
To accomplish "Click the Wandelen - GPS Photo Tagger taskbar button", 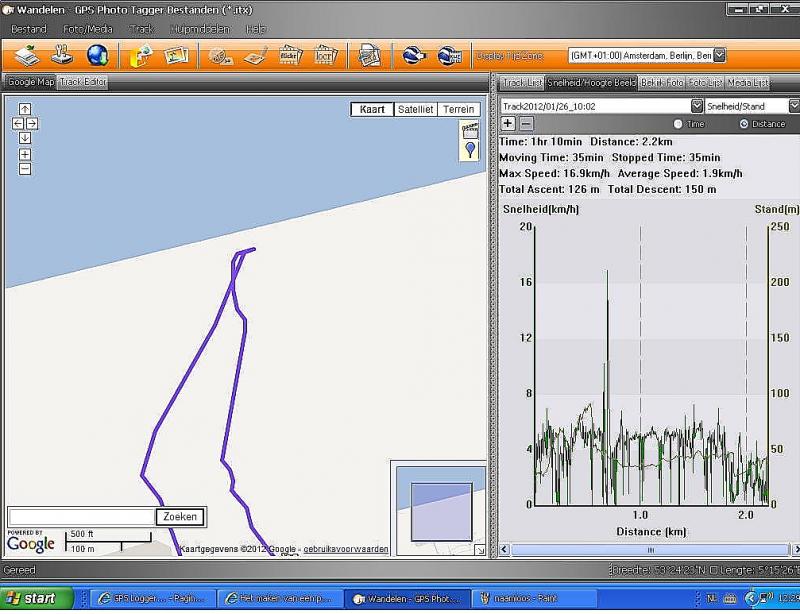I will pos(407,598).
